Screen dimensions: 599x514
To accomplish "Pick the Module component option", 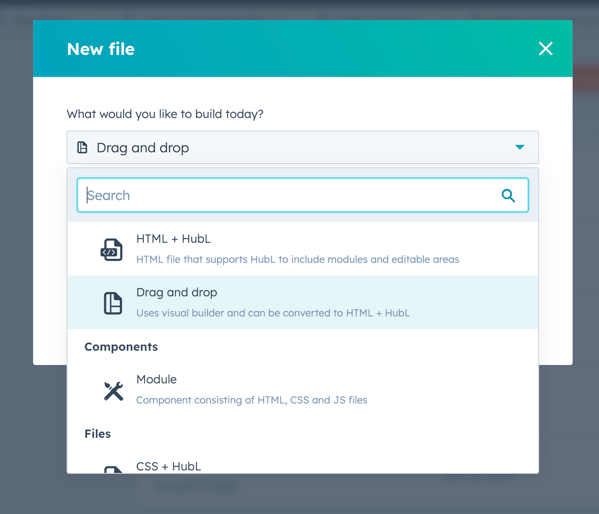I will [303, 389].
